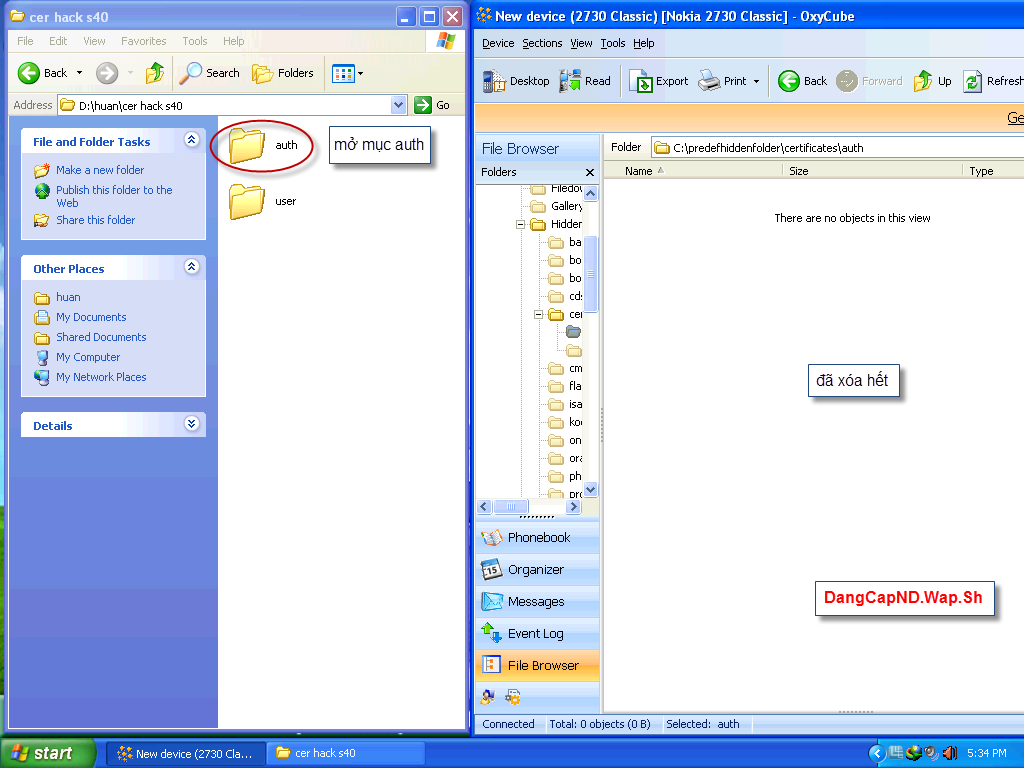This screenshot has width=1024, height=768.
Task: Select the cm folder in tree
Action: (566, 369)
